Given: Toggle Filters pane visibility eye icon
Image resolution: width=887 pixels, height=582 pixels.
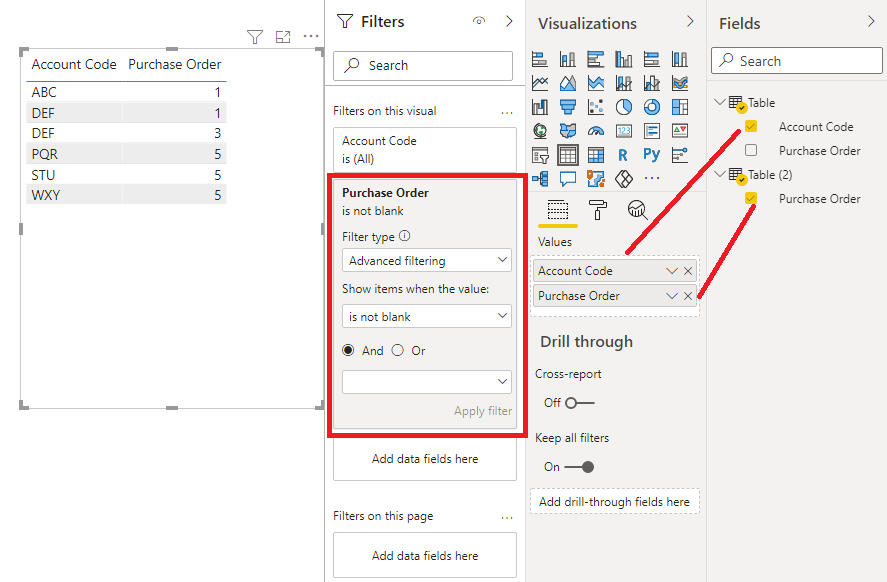Looking at the screenshot, I should point(479,21).
